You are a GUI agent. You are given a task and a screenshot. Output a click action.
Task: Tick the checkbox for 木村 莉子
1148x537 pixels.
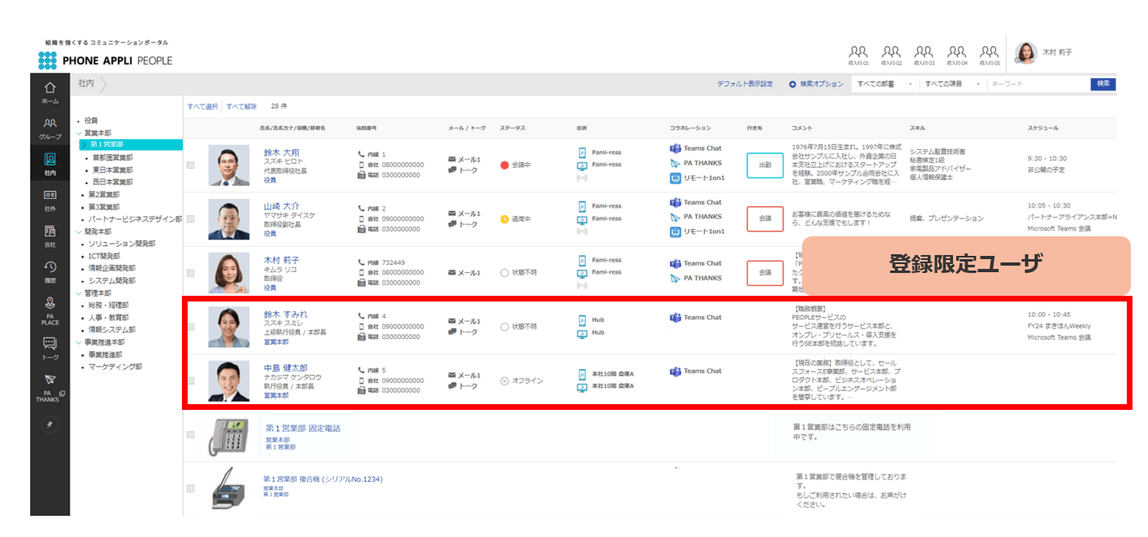191,273
